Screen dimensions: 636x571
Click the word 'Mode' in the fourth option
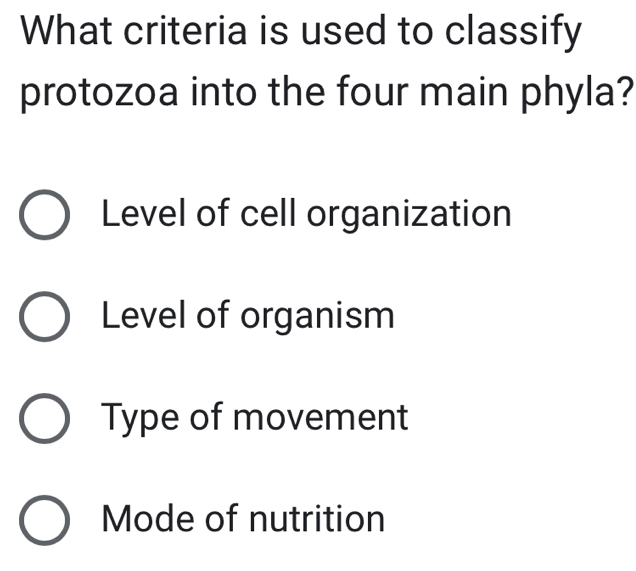click(149, 520)
